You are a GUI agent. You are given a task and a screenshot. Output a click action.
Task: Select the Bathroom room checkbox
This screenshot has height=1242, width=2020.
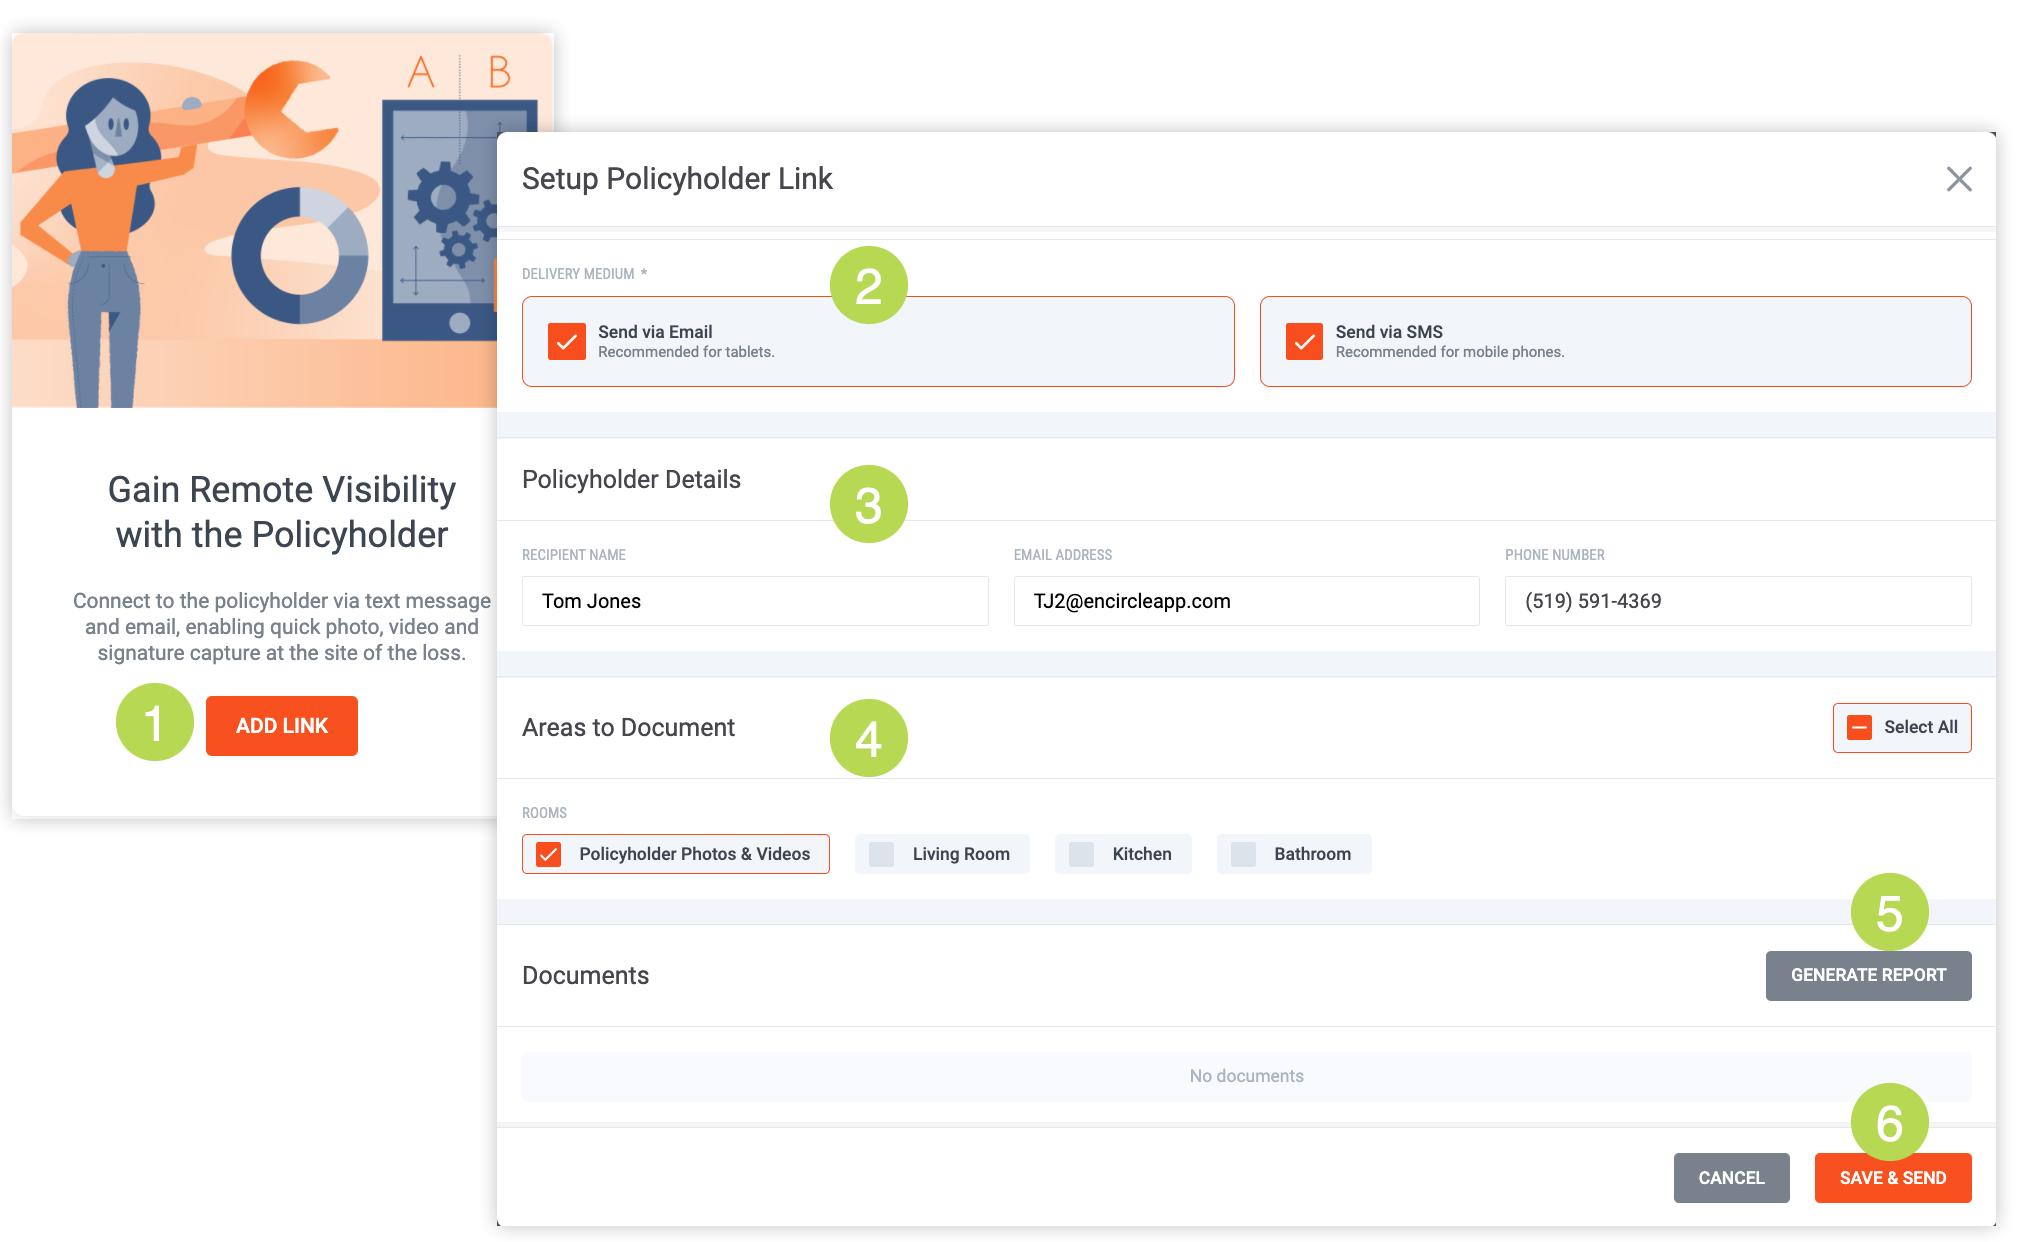pyautogui.click(x=1243, y=854)
